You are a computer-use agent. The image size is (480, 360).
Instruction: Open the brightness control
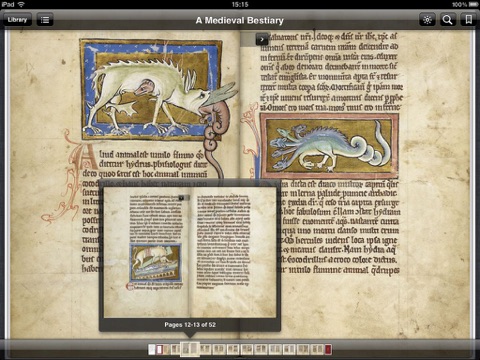coord(427,20)
